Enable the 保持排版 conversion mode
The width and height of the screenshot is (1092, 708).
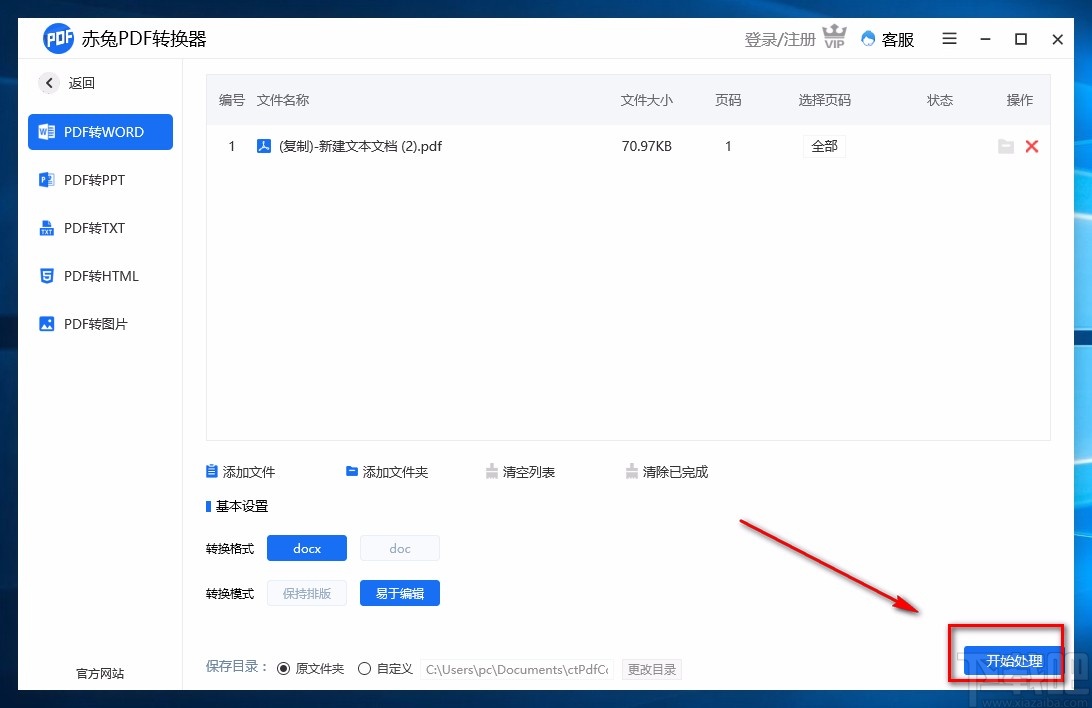(306, 592)
